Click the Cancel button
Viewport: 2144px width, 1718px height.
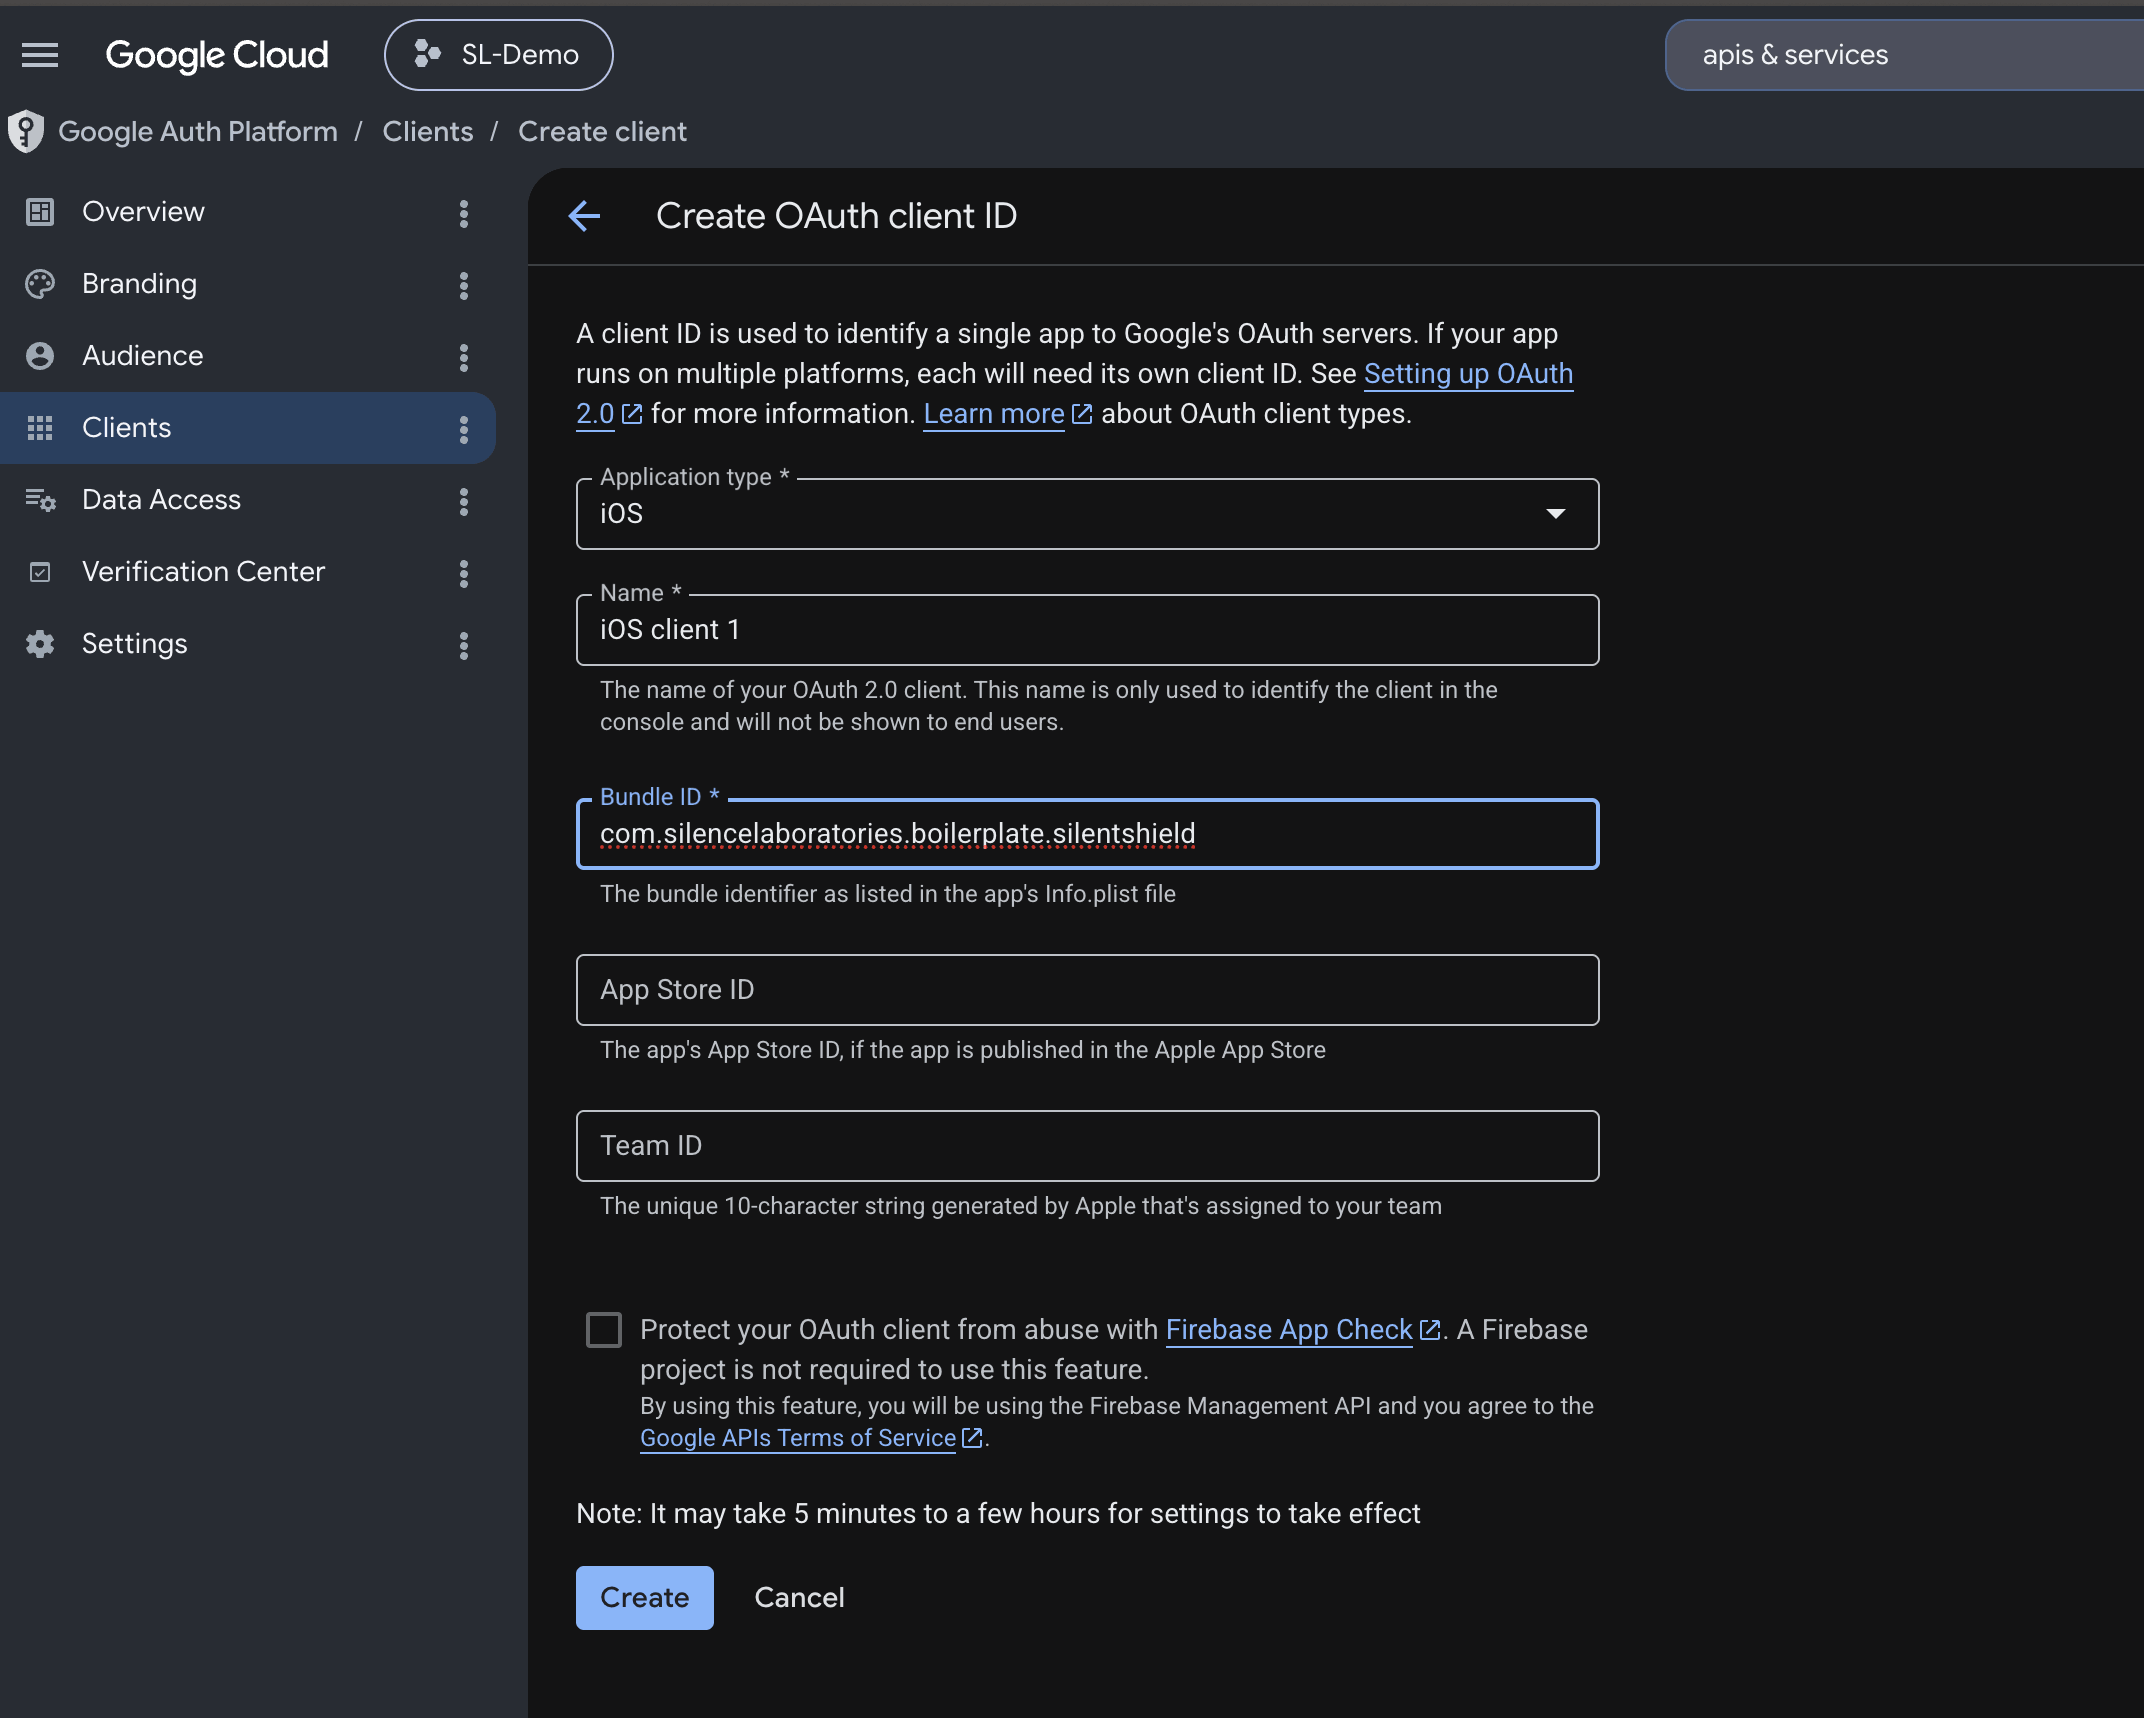coord(799,1598)
